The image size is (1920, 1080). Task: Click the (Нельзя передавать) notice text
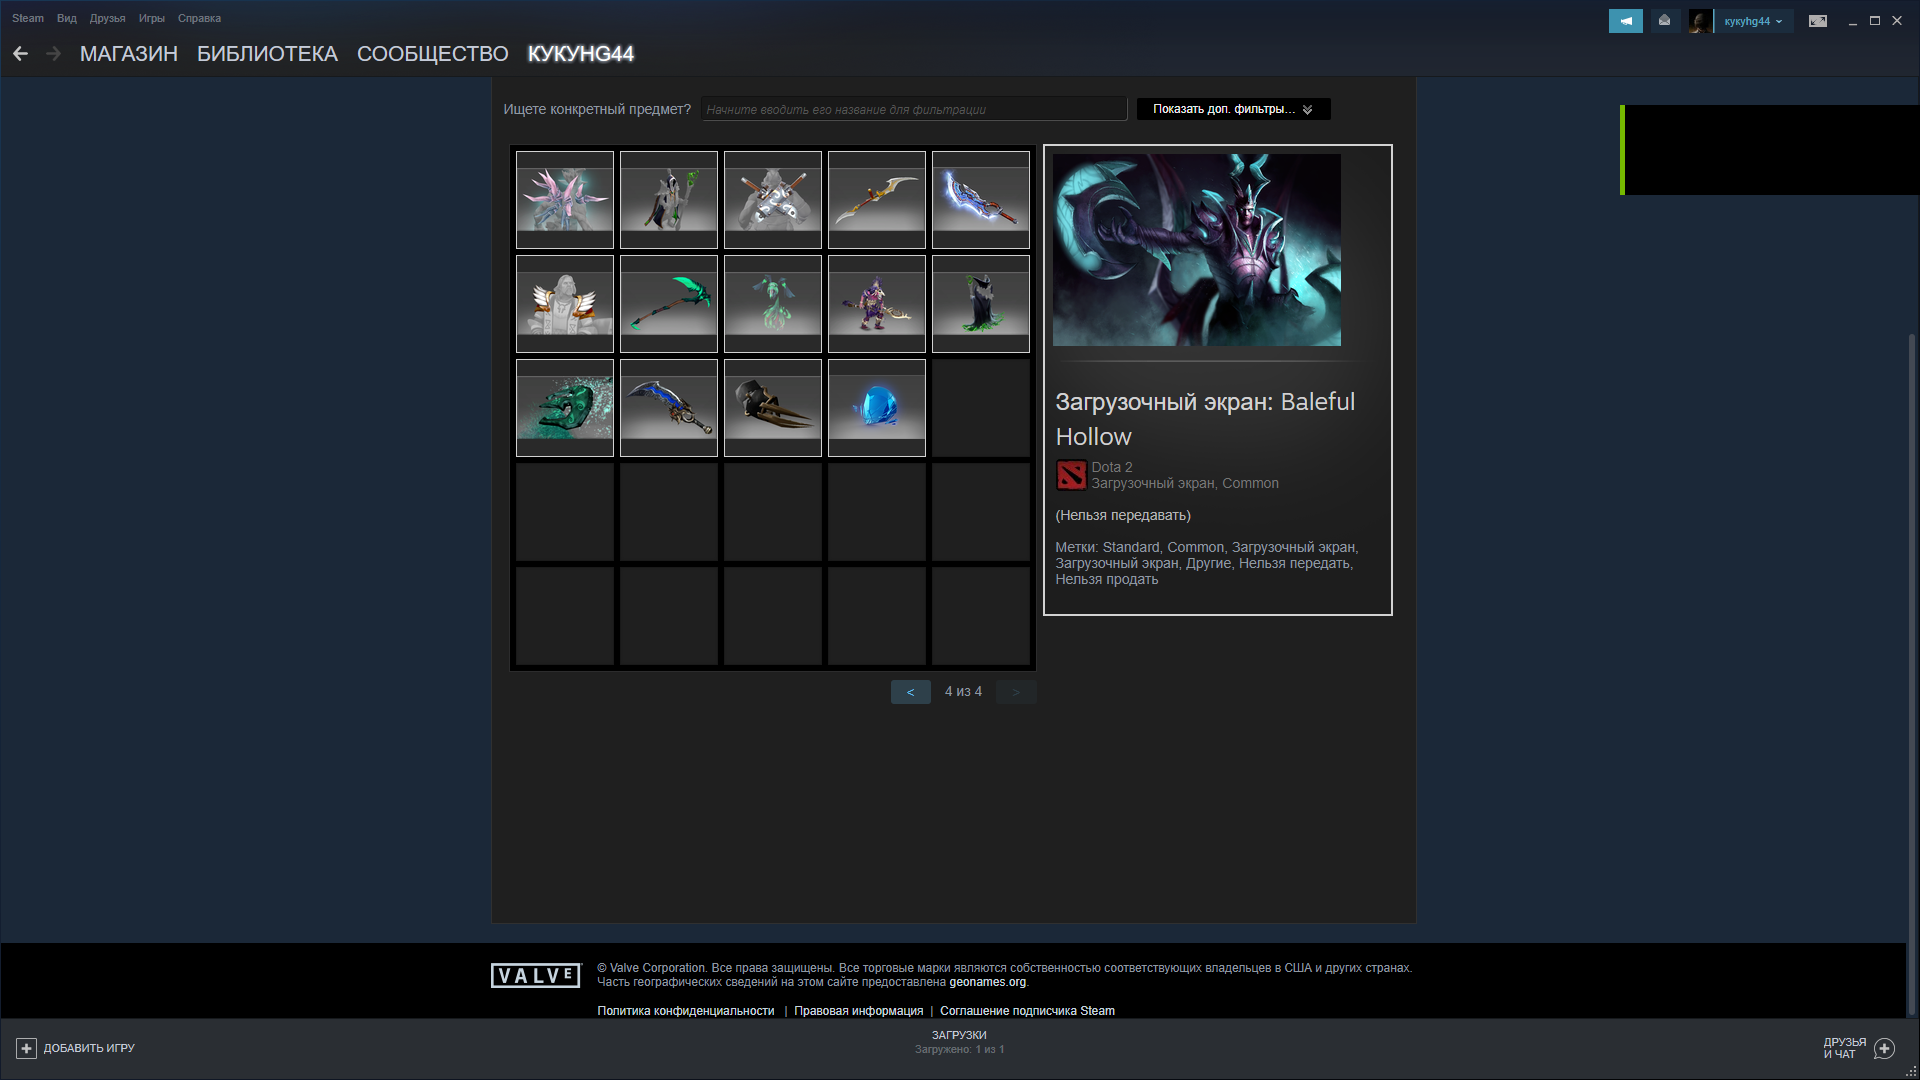1123,515
